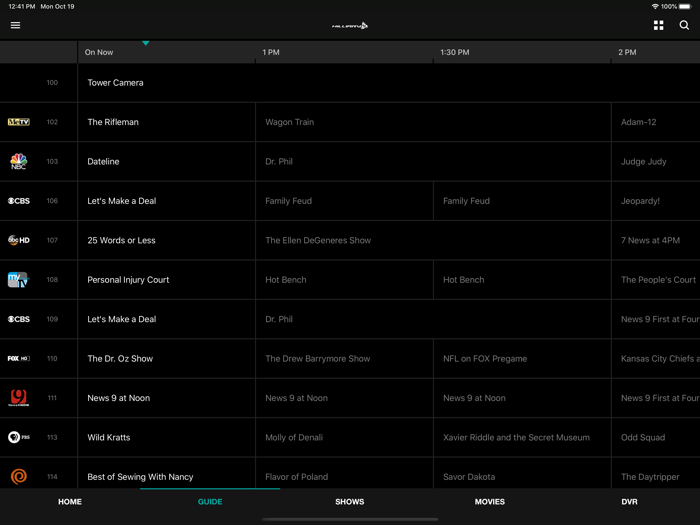Open 1 PM Family Feud listing

pos(344,201)
